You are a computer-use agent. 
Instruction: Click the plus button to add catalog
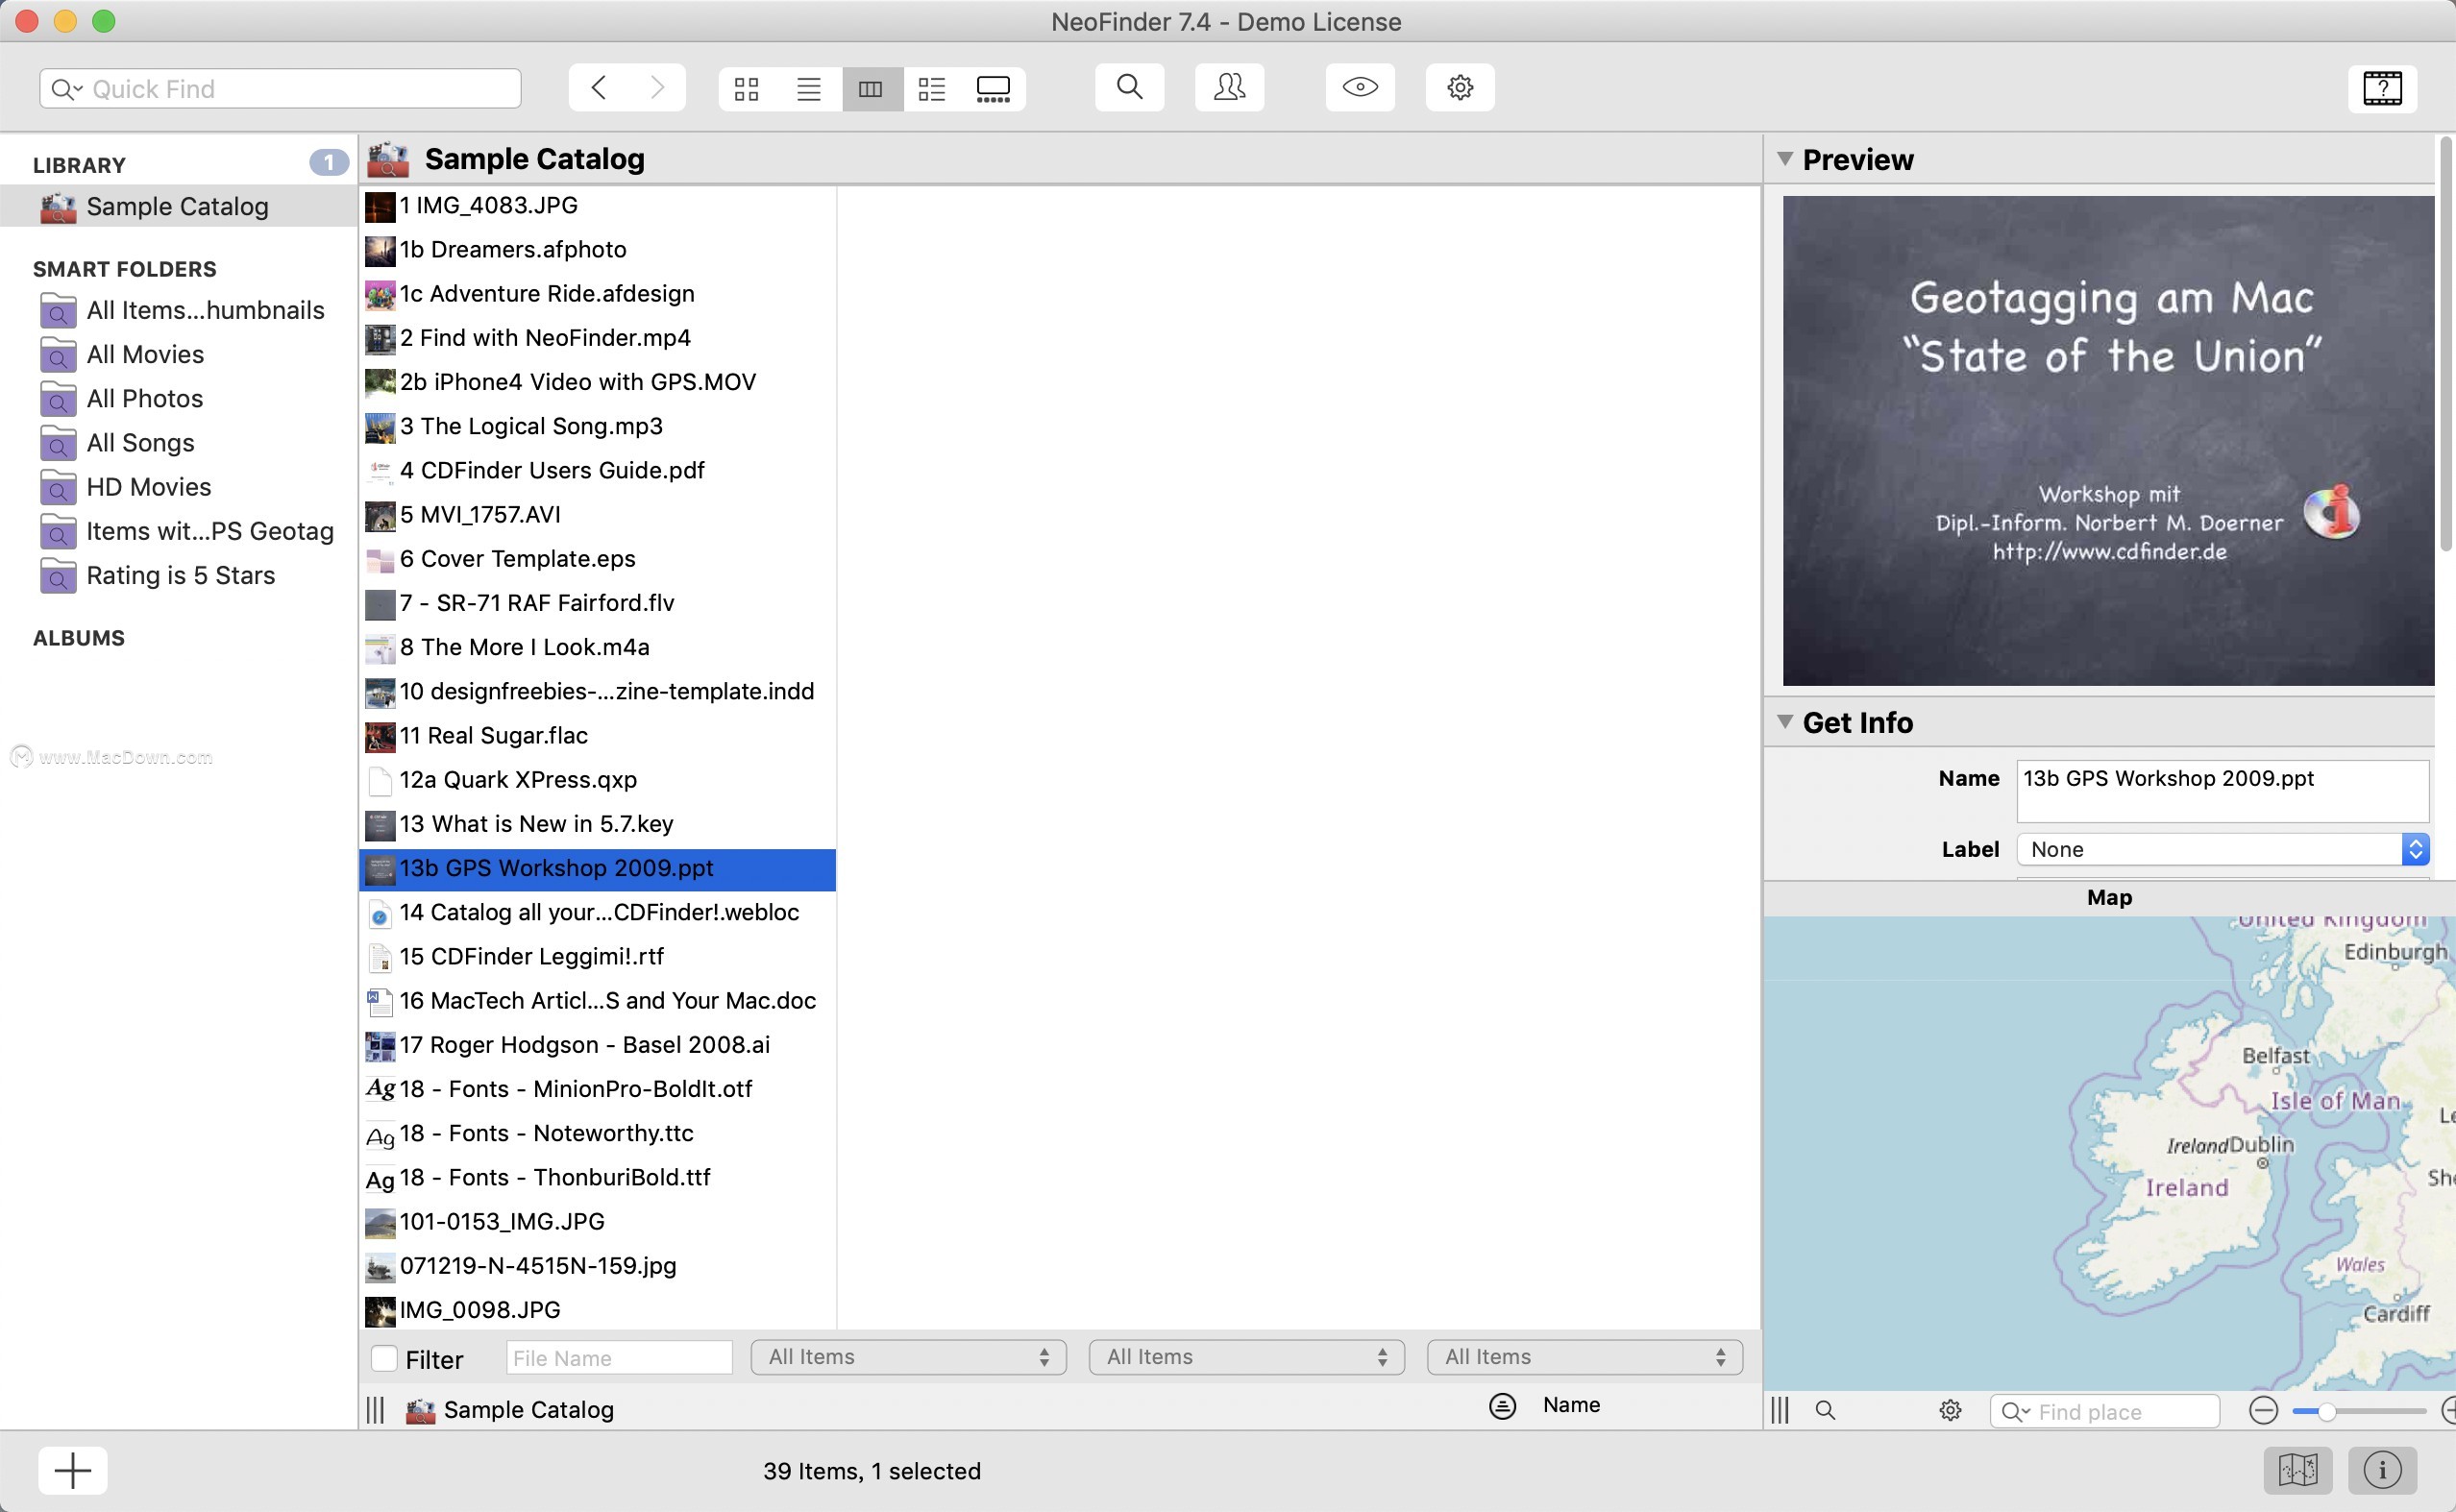[72, 1470]
